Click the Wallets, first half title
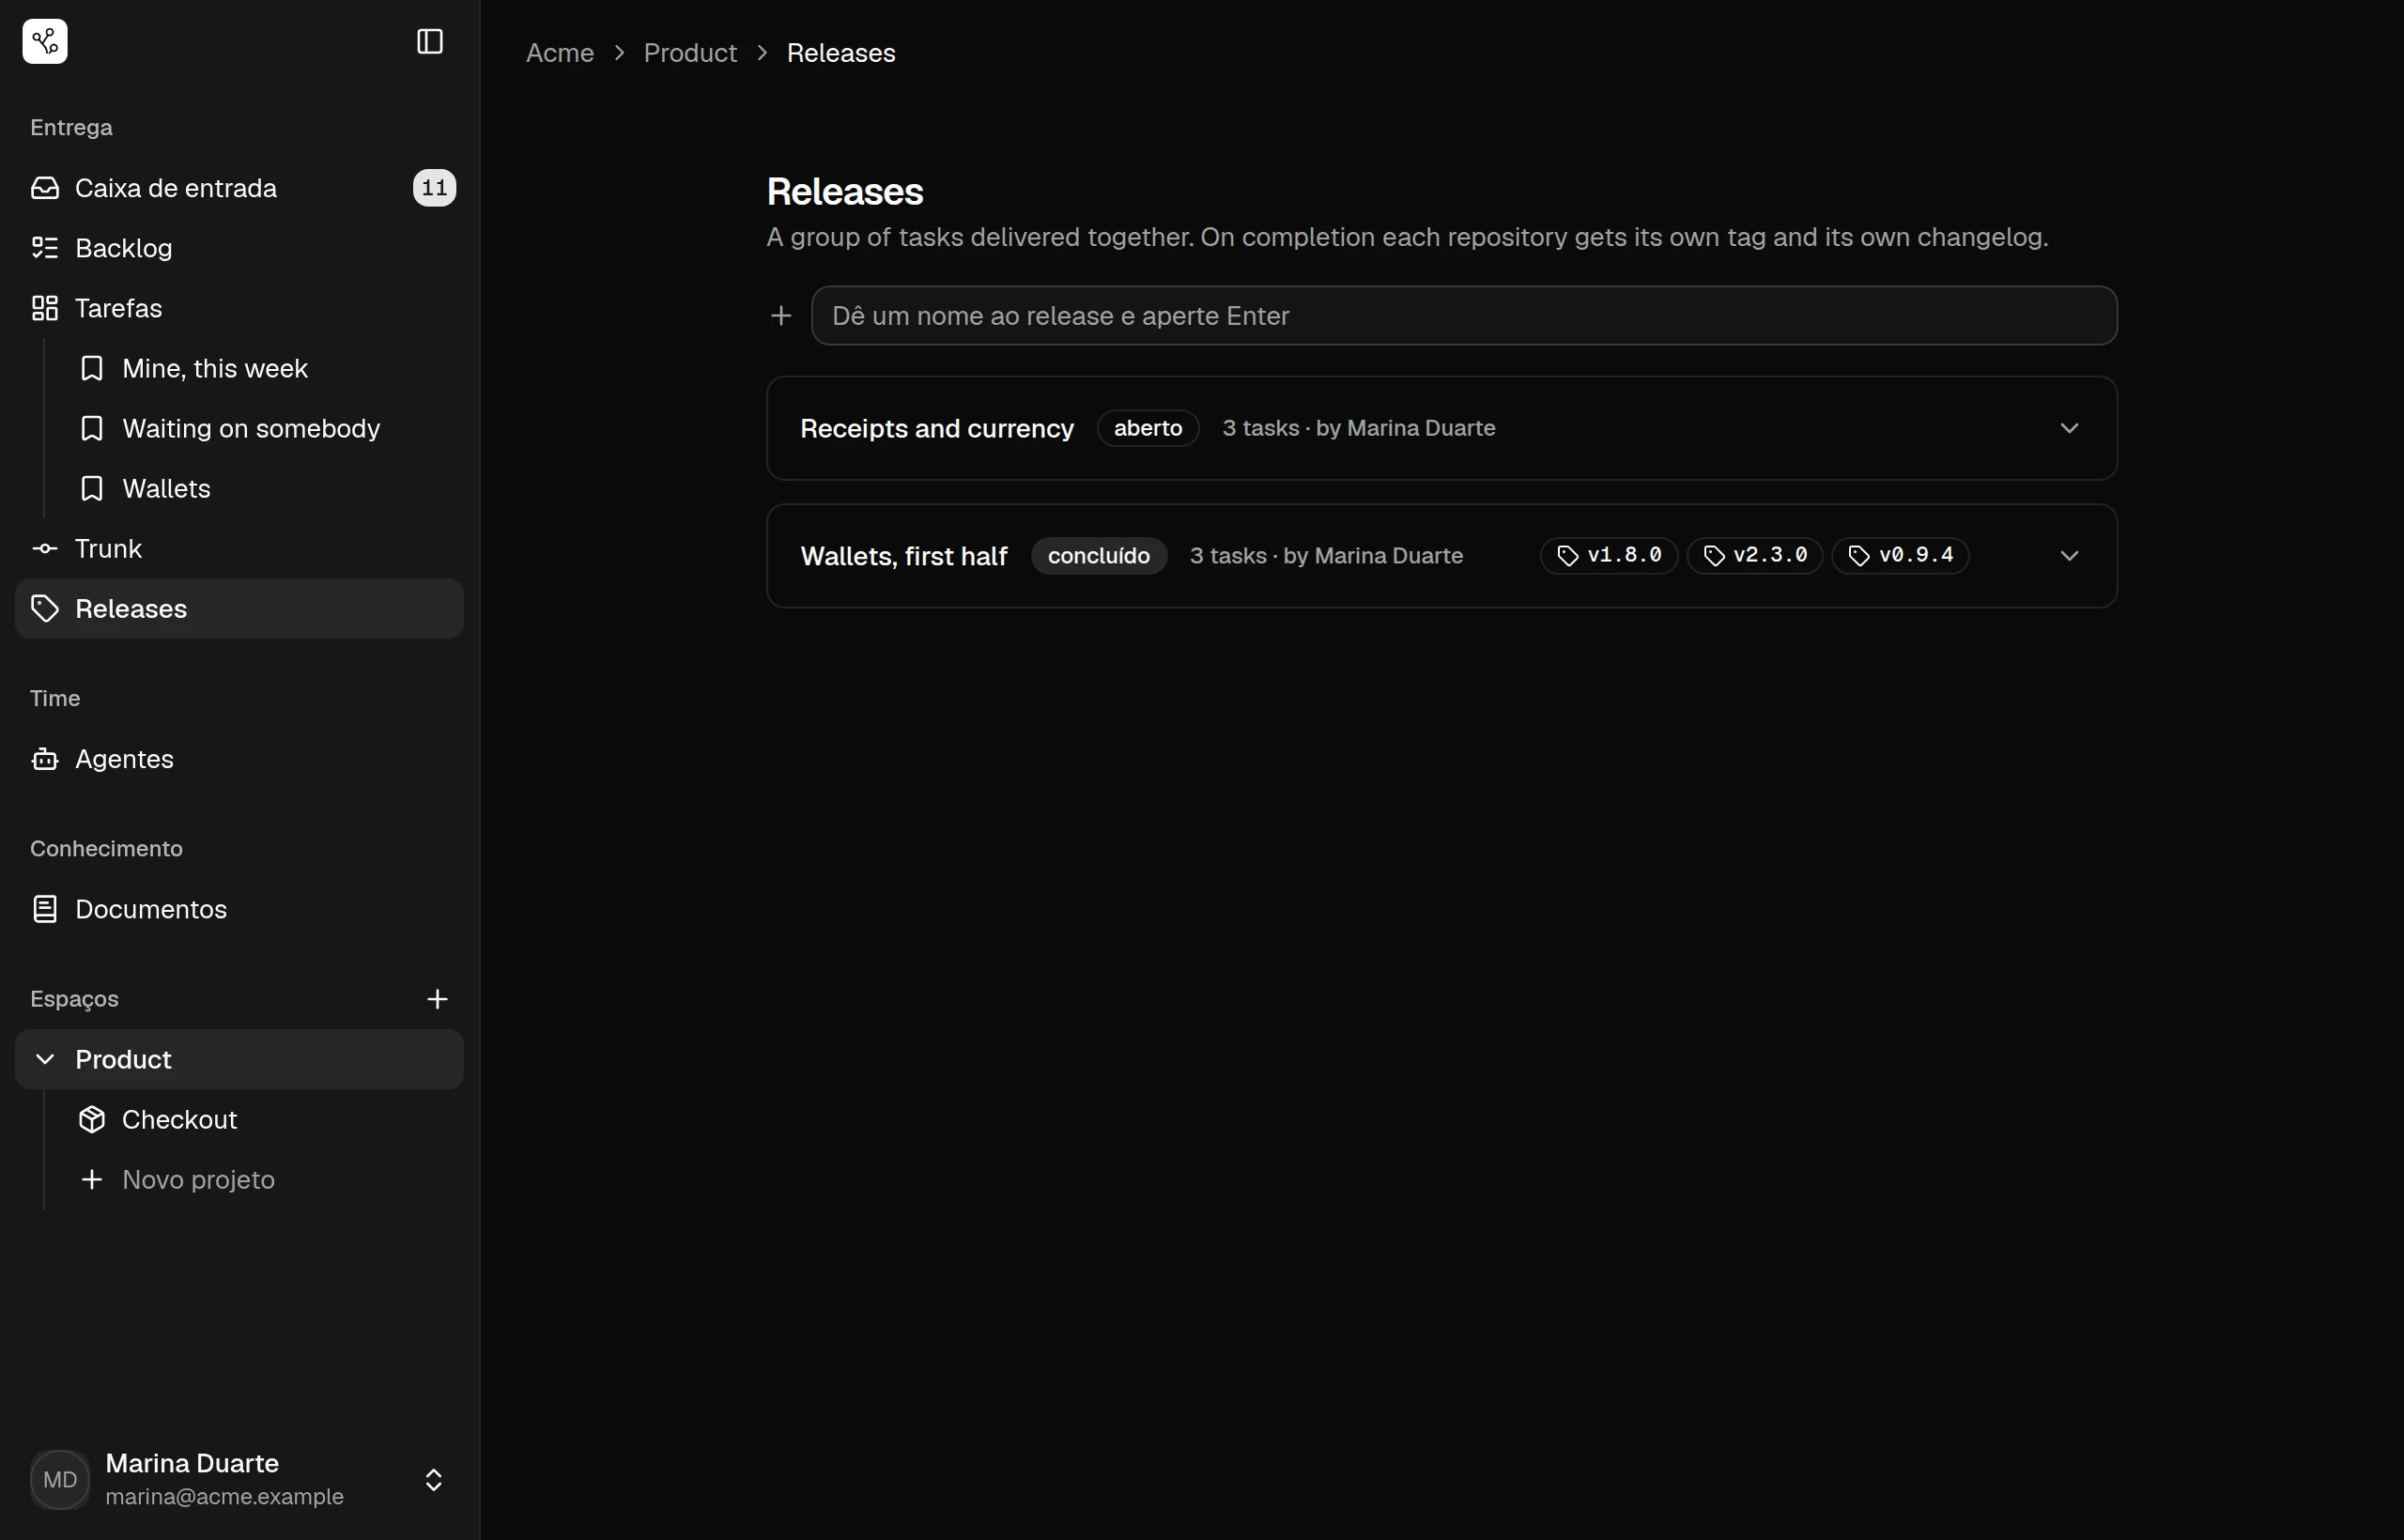 tap(904, 556)
